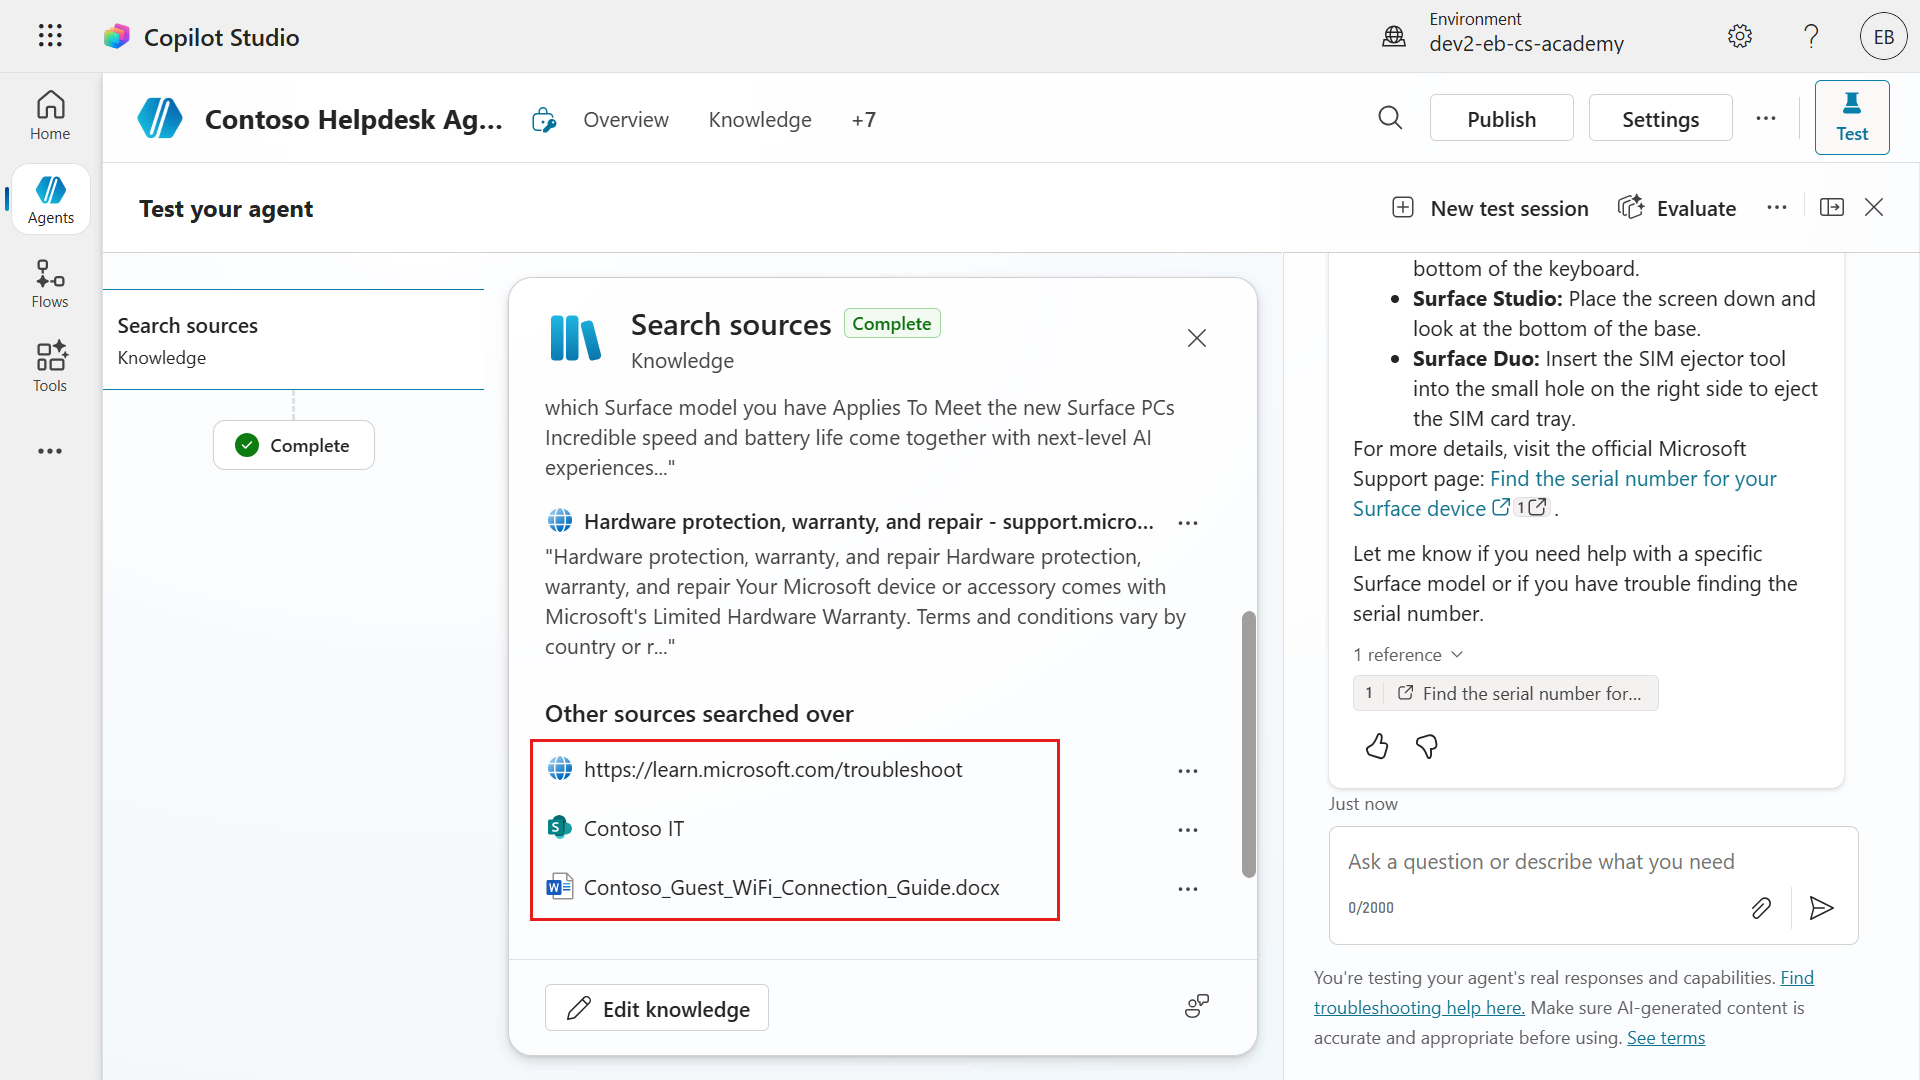Open the settings gear in top bar
Image resolution: width=1920 pixels, height=1080 pixels.
(x=1740, y=36)
